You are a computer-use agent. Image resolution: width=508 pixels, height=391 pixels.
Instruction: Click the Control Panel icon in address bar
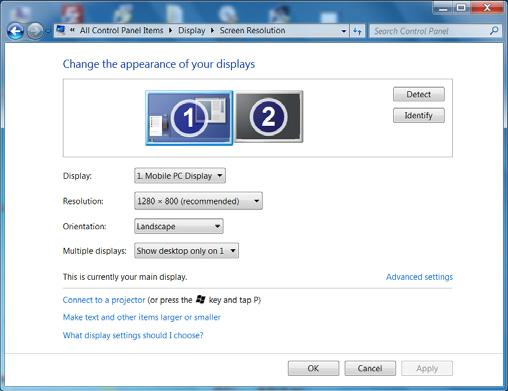(x=61, y=30)
